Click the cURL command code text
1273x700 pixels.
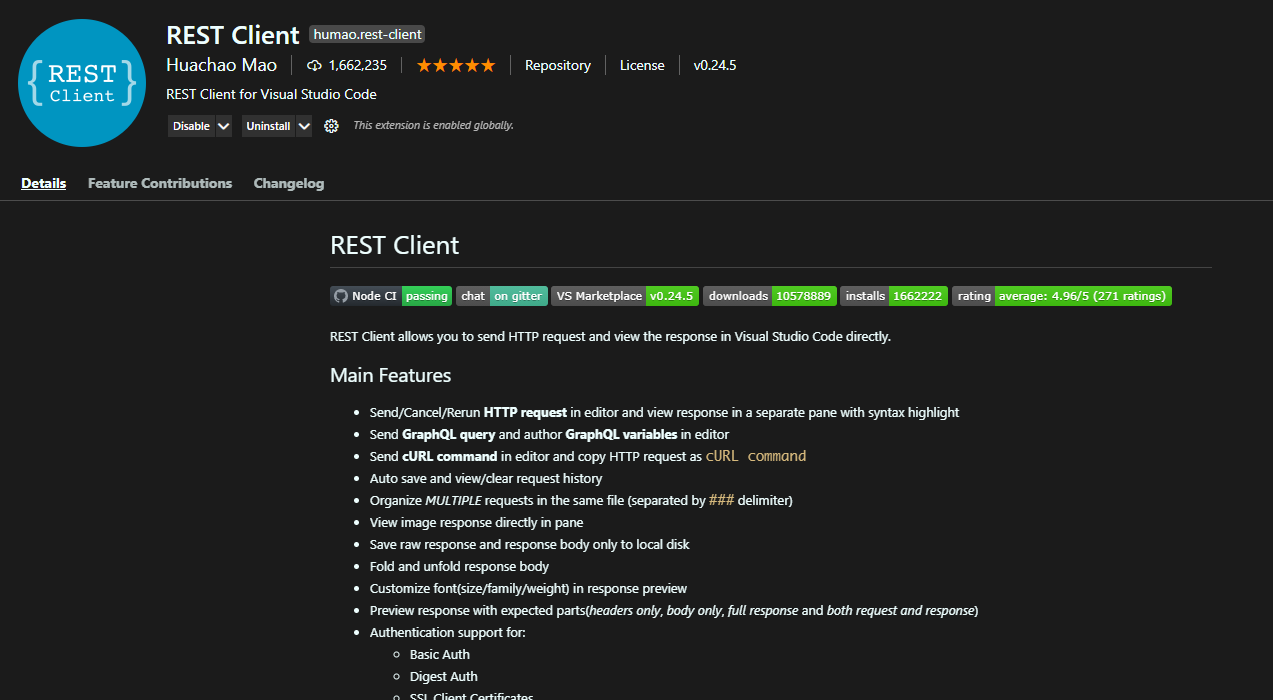[x=756, y=456]
